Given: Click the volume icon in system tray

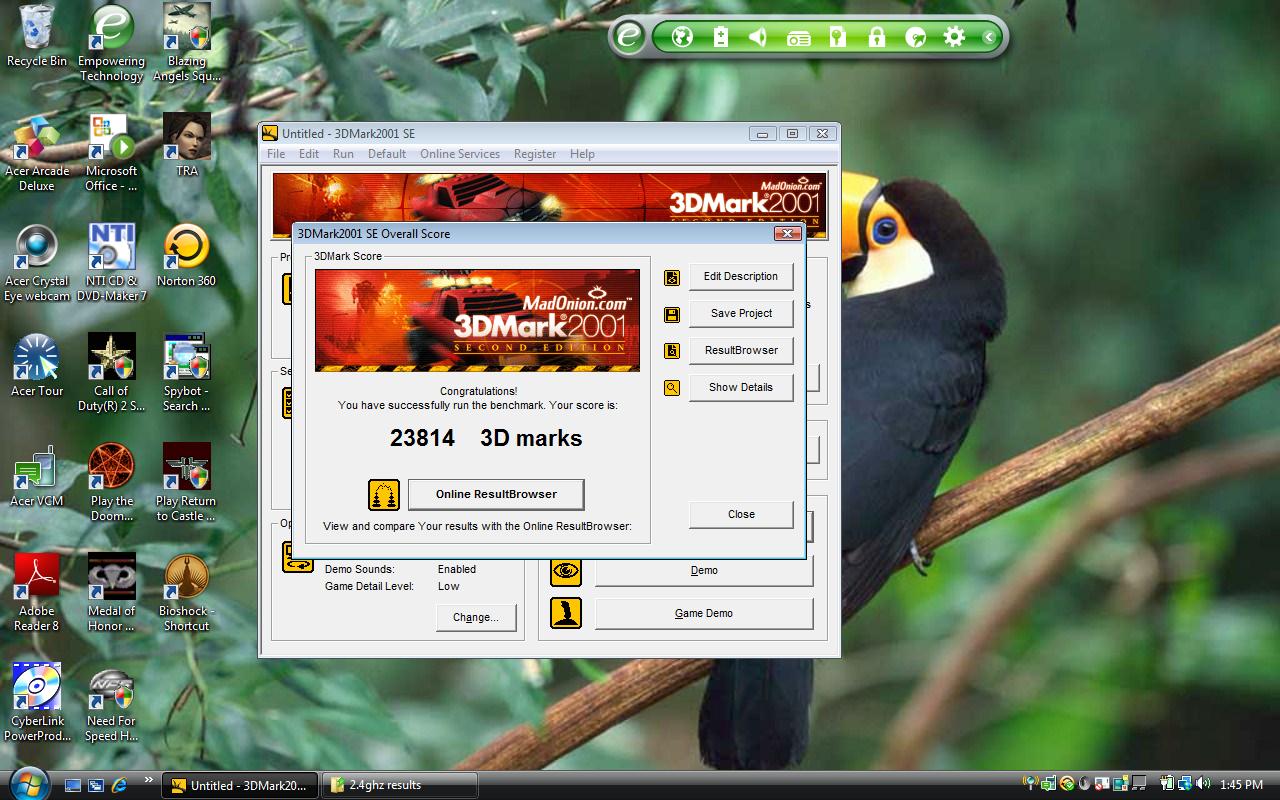Looking at the screenshot, I should [x=1203, y=785].
